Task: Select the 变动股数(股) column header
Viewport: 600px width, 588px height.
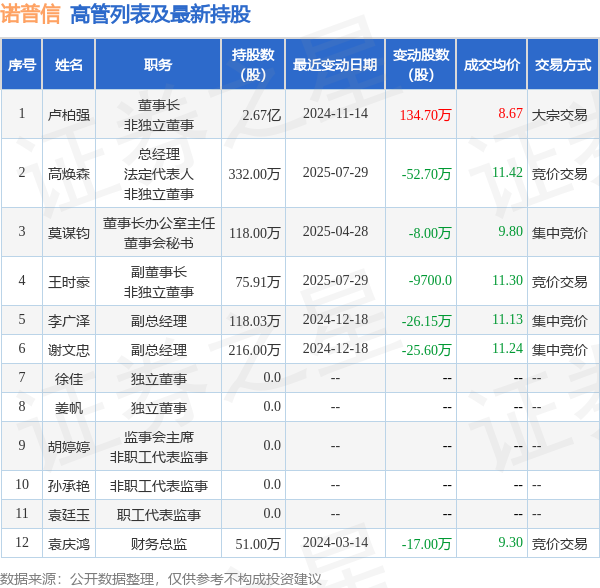Action: [421, 65]
